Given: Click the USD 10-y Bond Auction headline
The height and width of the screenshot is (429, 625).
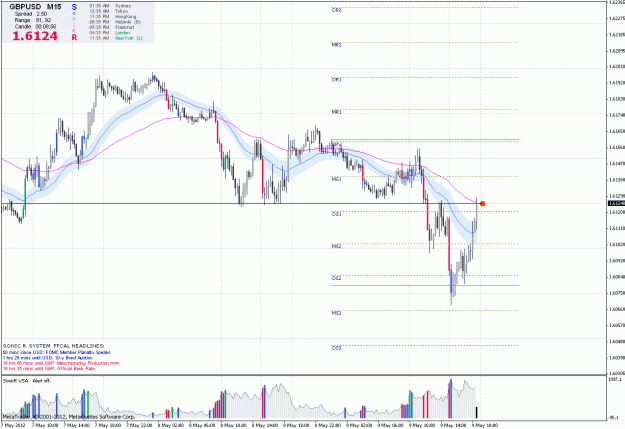Looking at the screenshot, I should (x=47, y=358).
